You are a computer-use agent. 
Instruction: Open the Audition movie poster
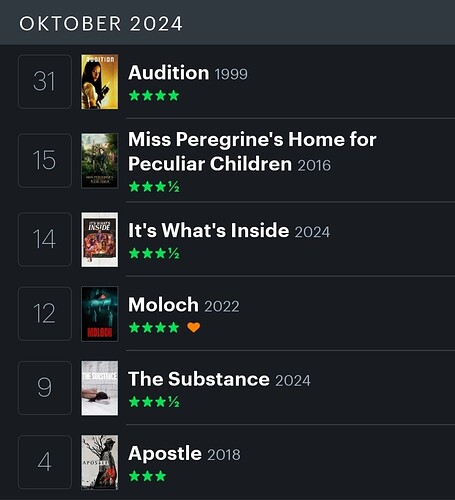pos(100,82)
